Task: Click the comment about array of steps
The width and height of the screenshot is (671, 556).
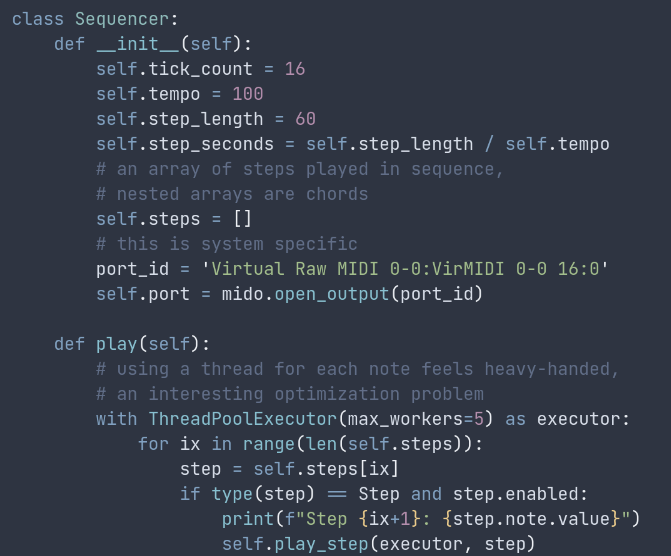Action: point(300,169)
